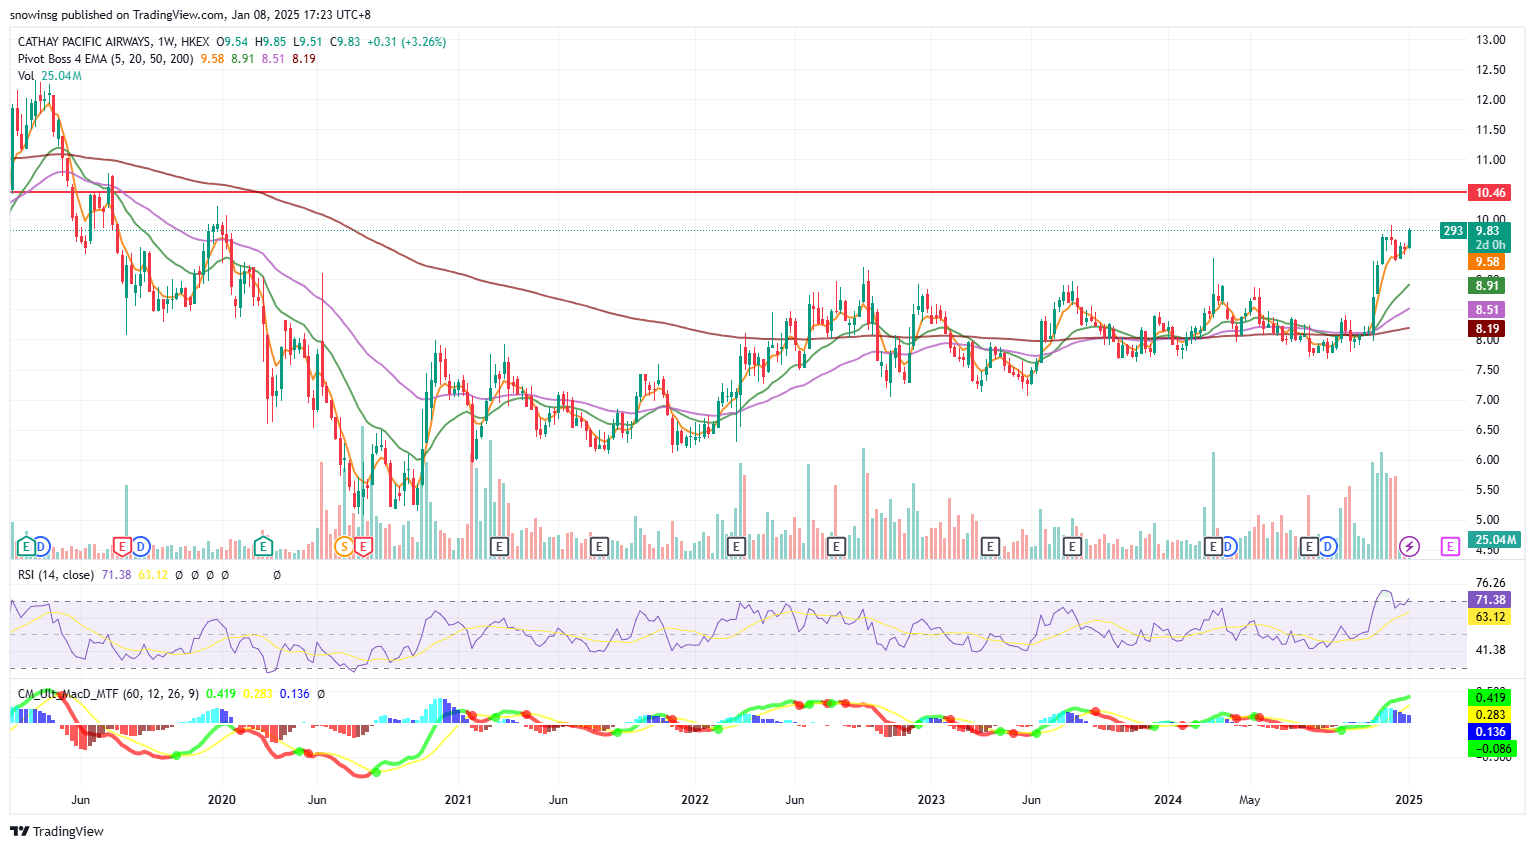Click the yellow 63.12 RSI label on axis
The width and height of the screenshot is (1535, 849).
(1490, 617)
